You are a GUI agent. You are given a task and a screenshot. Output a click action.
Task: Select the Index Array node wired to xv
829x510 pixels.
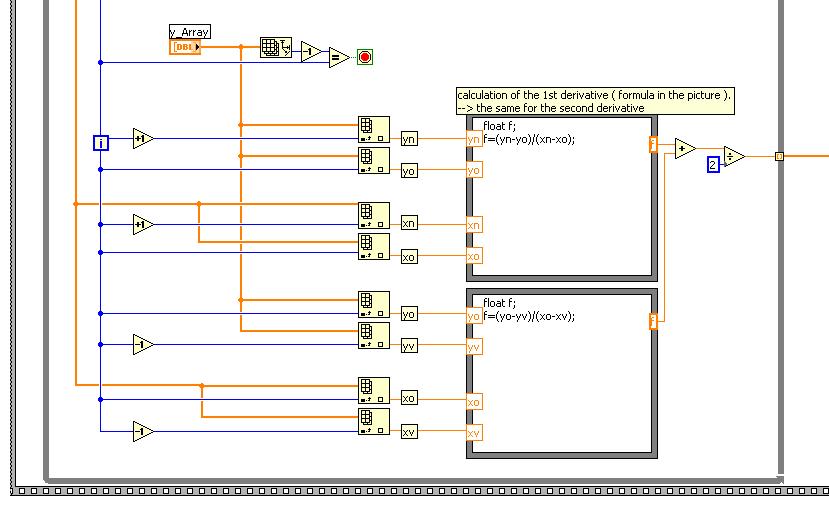(374, 421)
